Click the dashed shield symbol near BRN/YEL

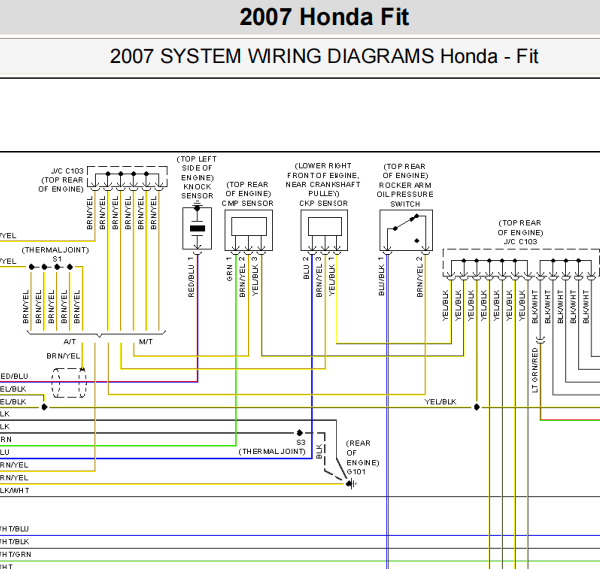pos(69,383)
